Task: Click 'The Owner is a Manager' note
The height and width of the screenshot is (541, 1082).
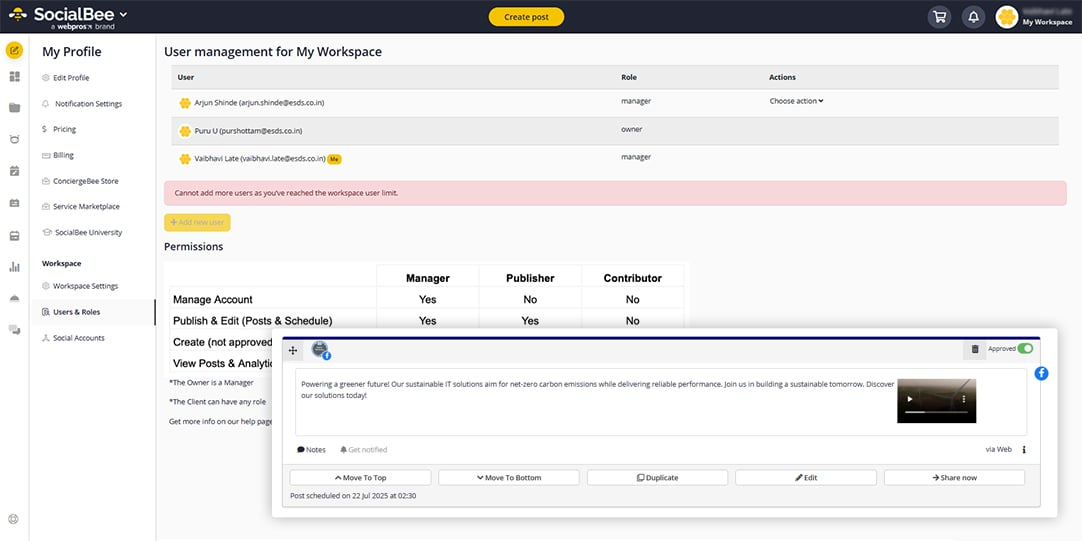Action: 211,382
